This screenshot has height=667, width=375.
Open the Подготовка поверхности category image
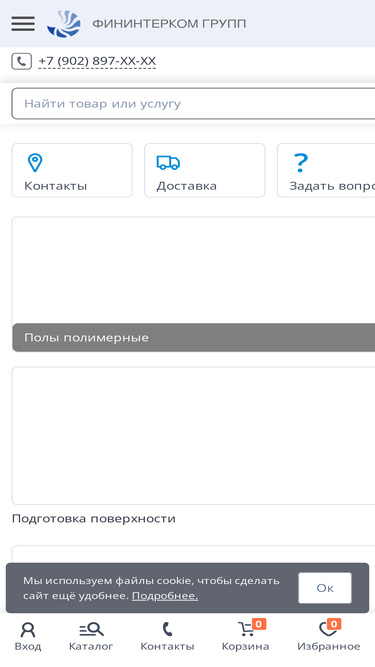point(193,436)
